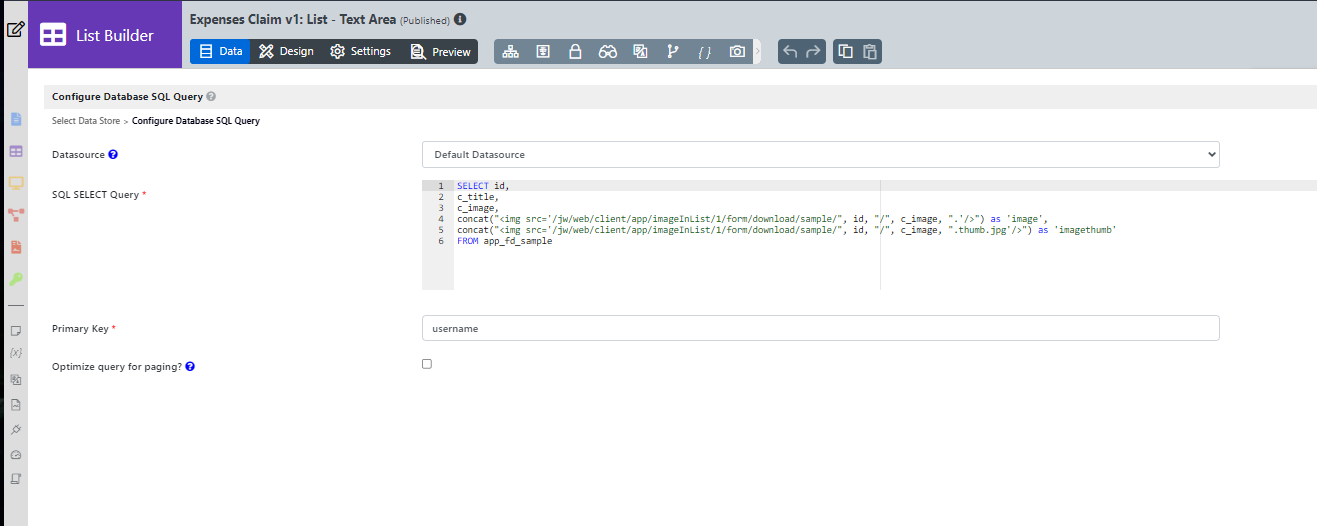
Task: Click the redo arrow button
Action: click(x=814, y=52)
